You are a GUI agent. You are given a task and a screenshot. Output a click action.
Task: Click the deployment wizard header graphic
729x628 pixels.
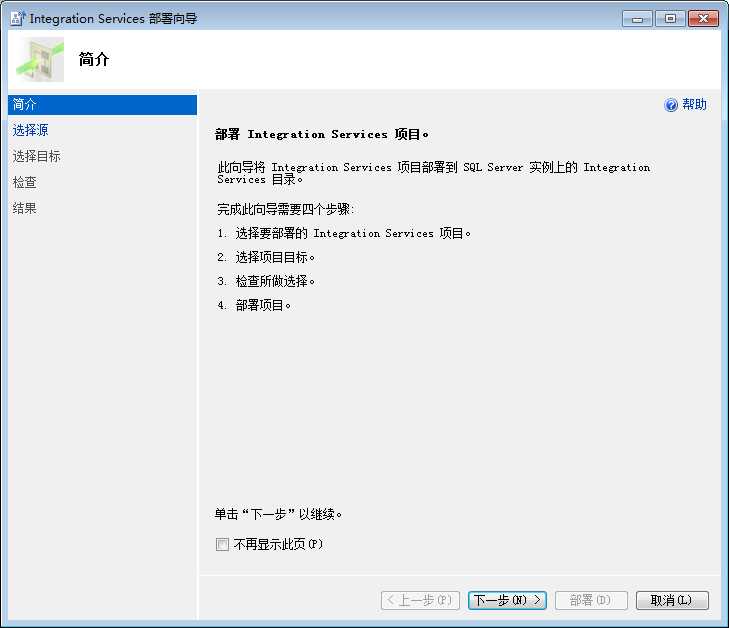pyautogui.click(x=40, y=60)
